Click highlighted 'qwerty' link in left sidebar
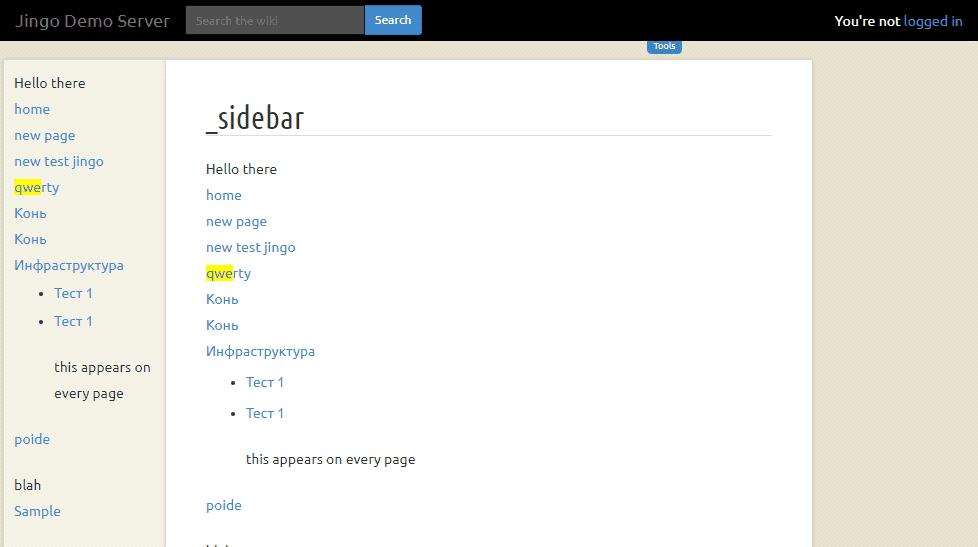The width and height of the screenshot is (978, 547). point(36,187)
